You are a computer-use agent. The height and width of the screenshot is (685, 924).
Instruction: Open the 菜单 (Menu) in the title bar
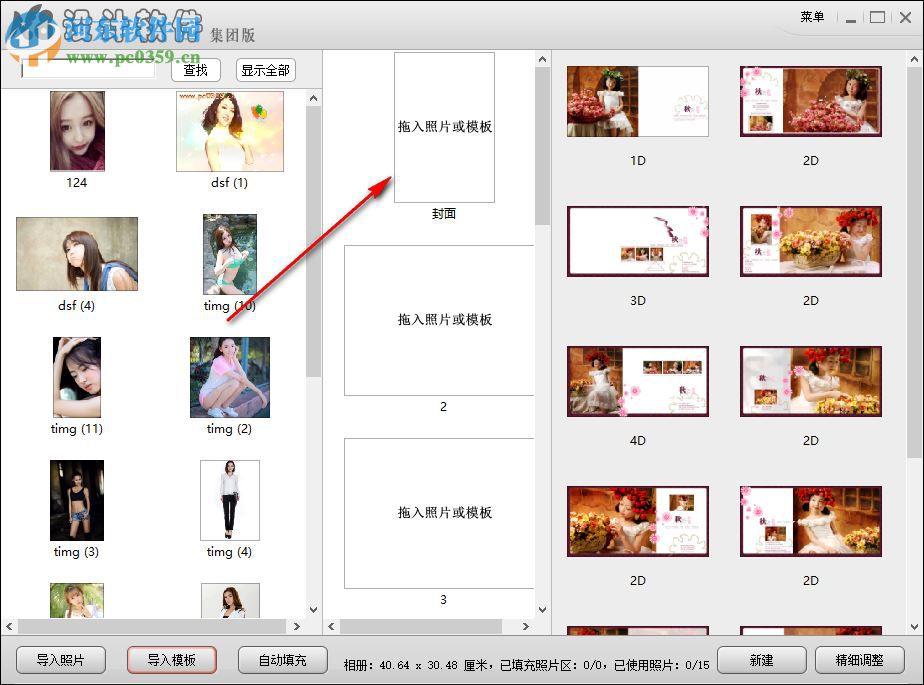[812, 16]
